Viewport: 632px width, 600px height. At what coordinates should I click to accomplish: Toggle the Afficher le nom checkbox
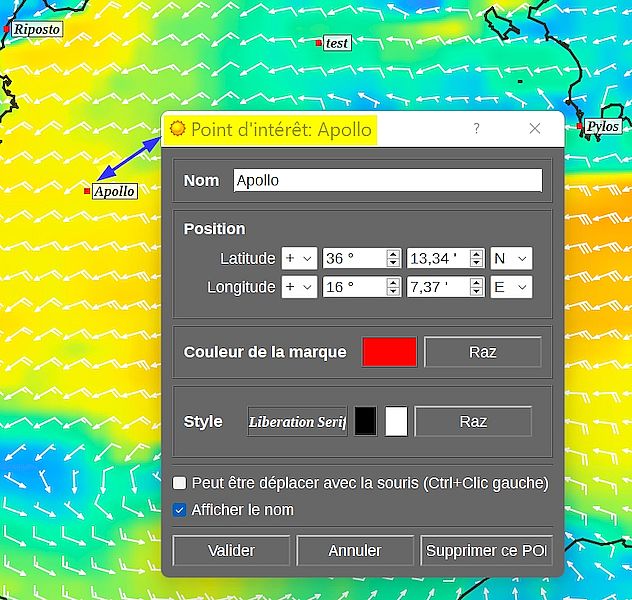point(180,510)
